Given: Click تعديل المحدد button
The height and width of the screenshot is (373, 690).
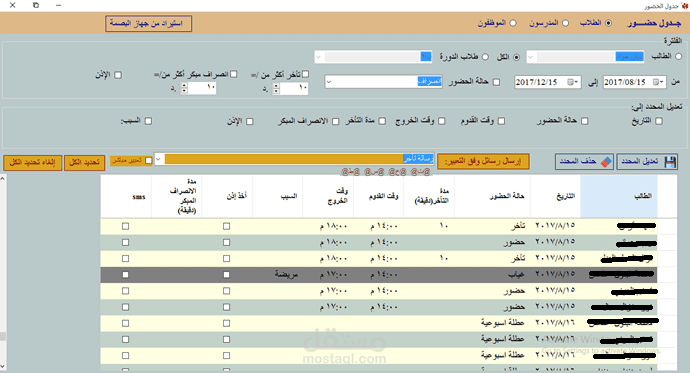Looking at the screenshot, I should tap(647, 162).
